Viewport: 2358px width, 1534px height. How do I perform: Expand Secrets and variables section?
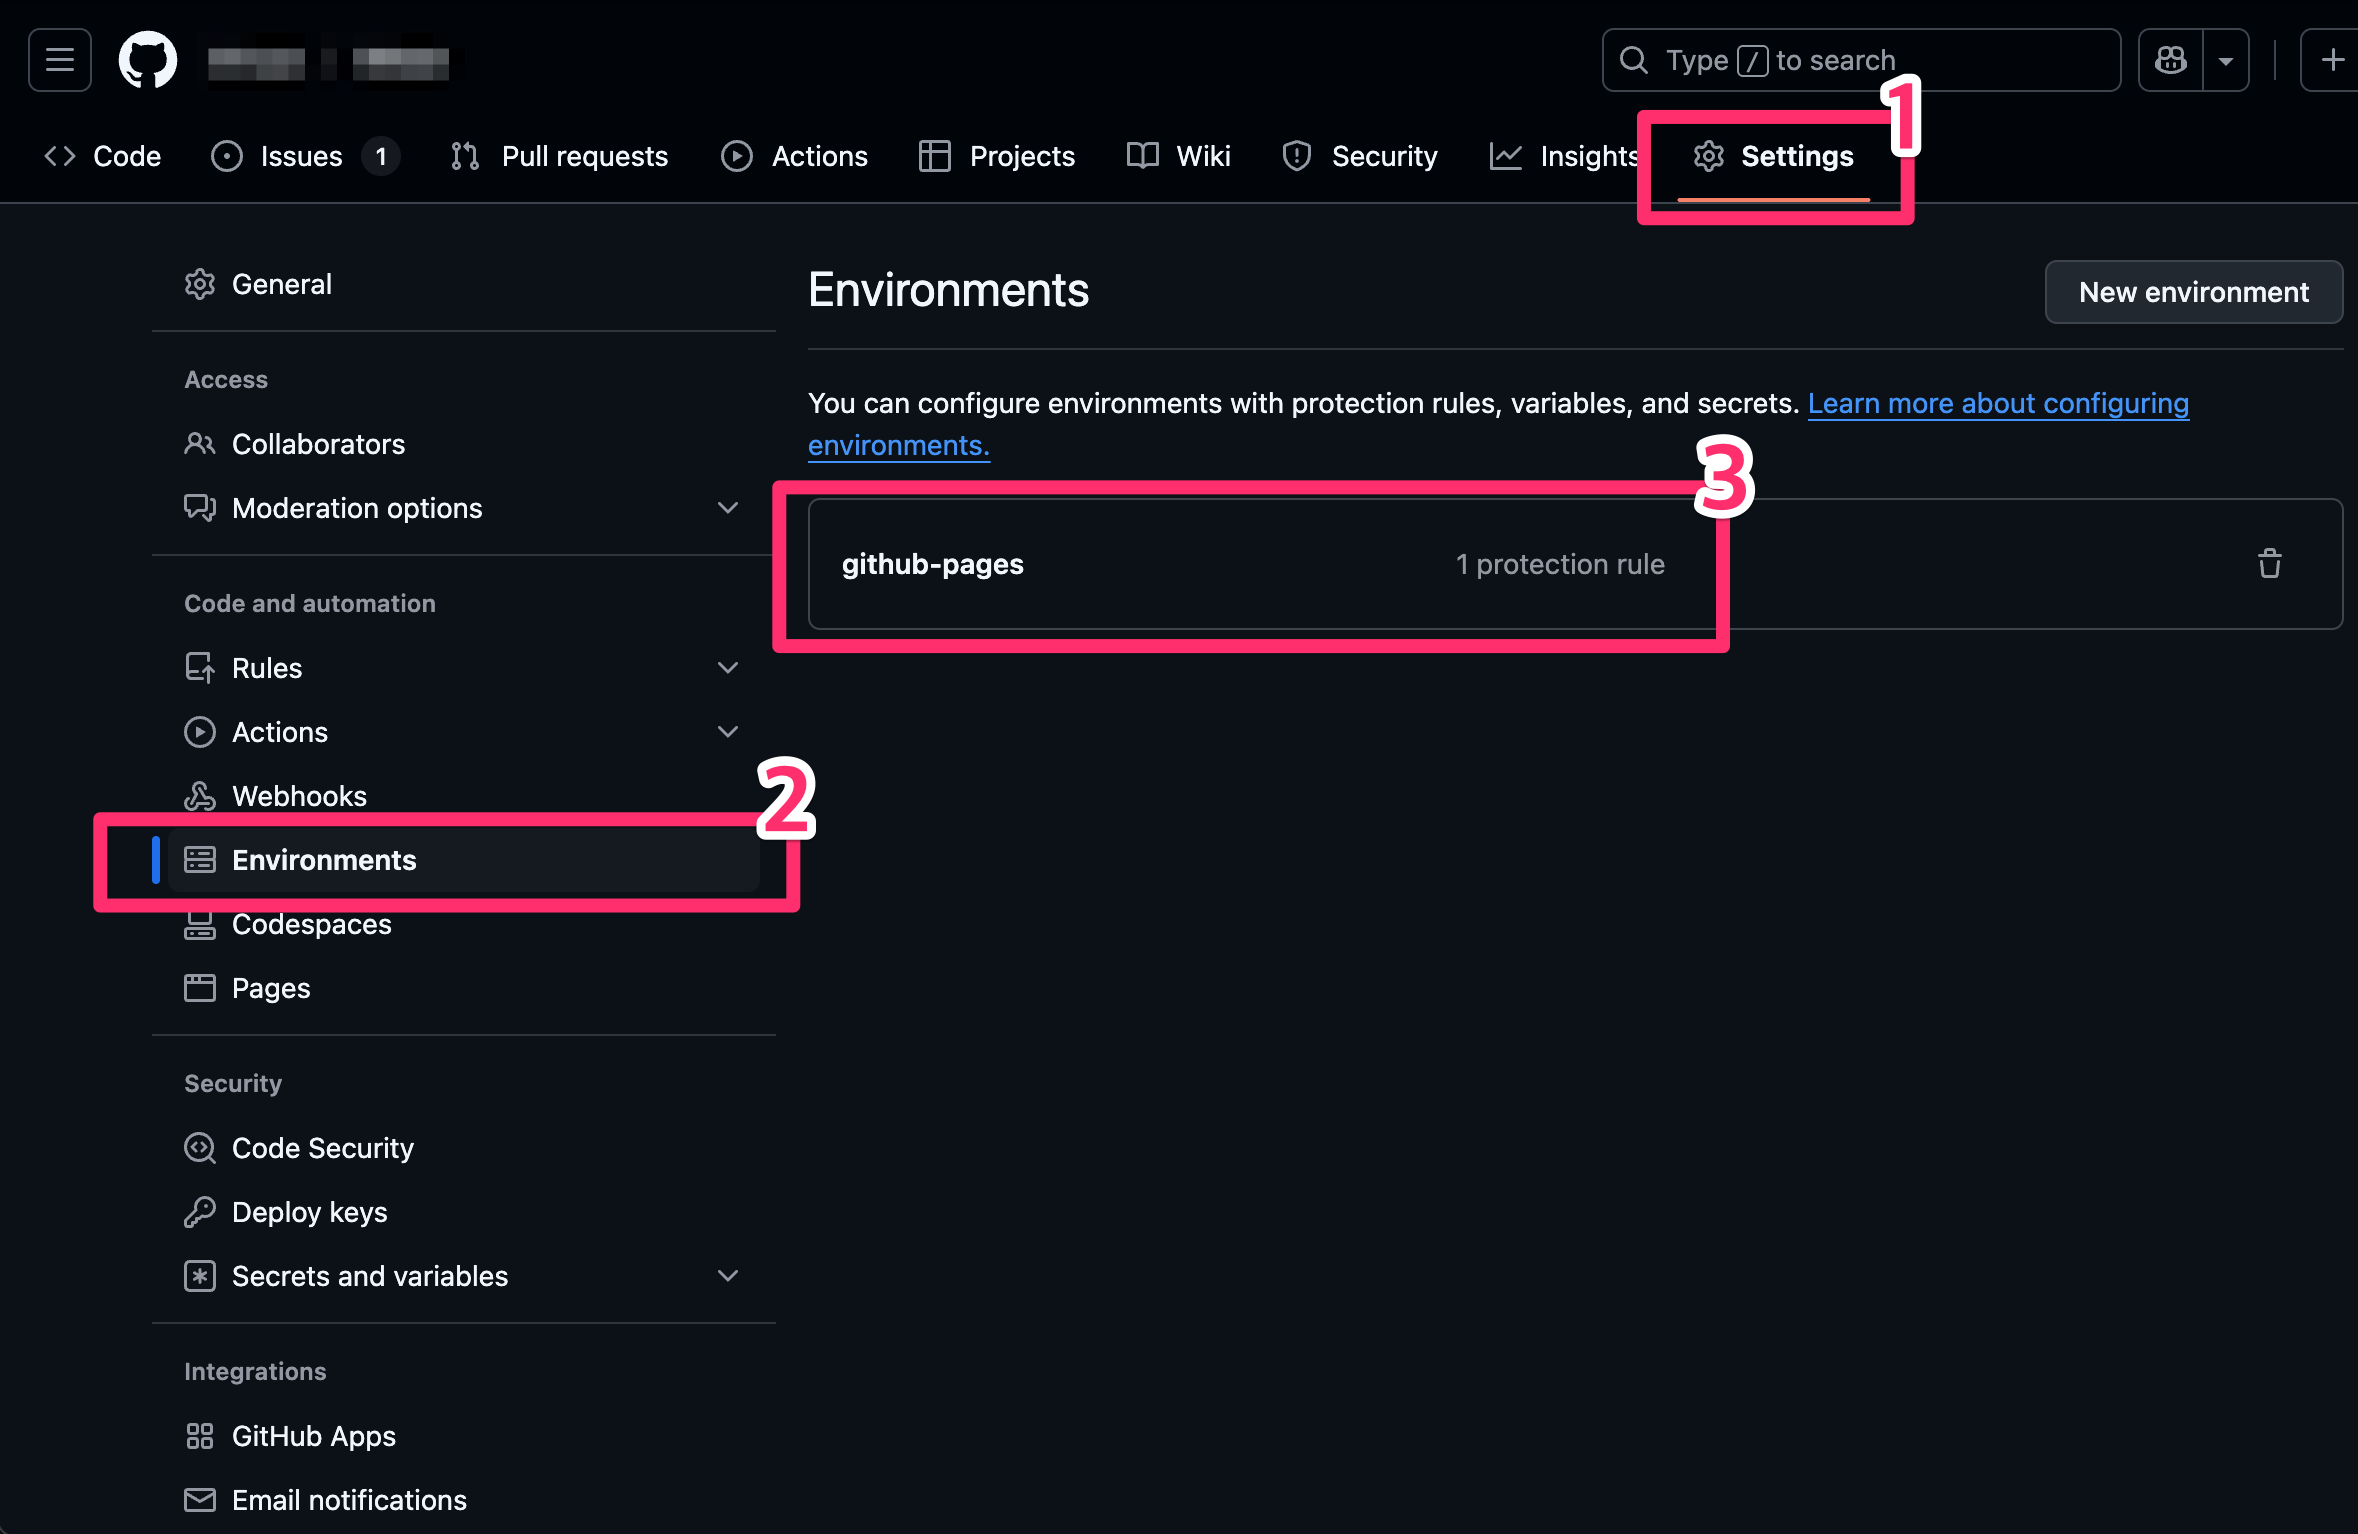727,1276
